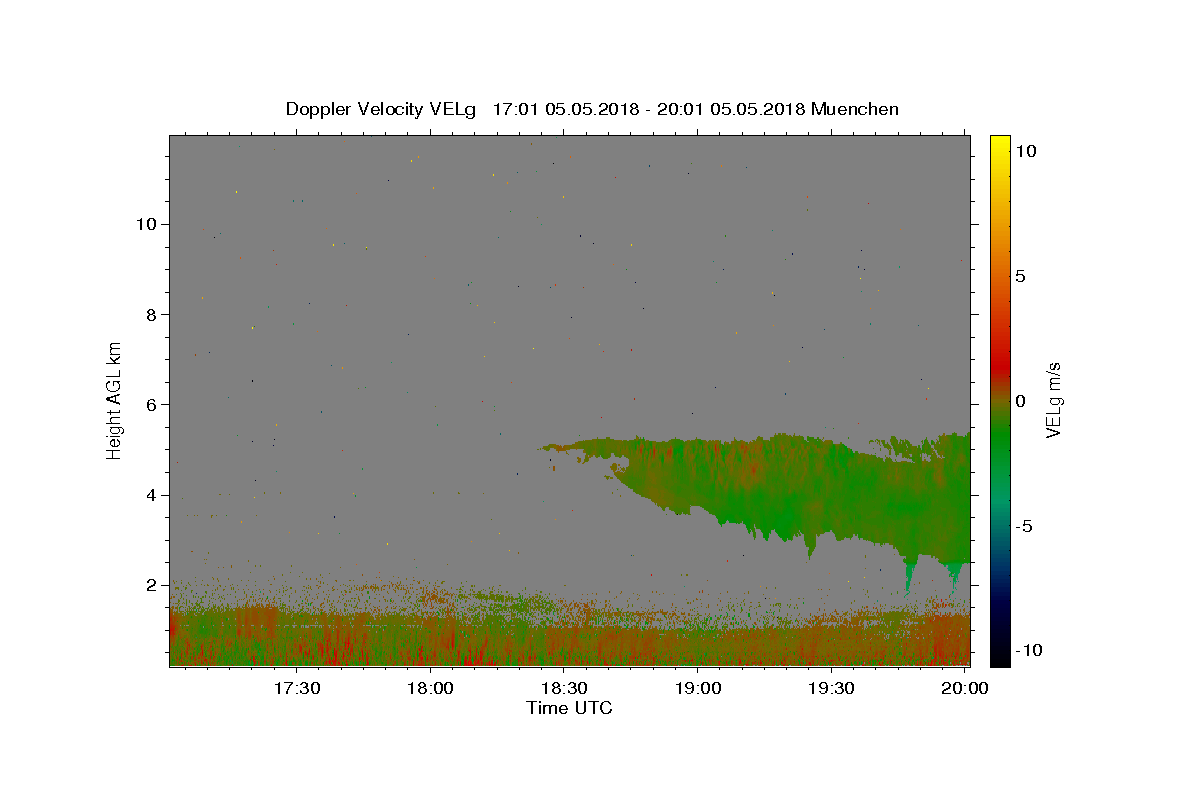
Task: Click the boundary layer echoes near ground level
Action: click(x=570, y=635)
